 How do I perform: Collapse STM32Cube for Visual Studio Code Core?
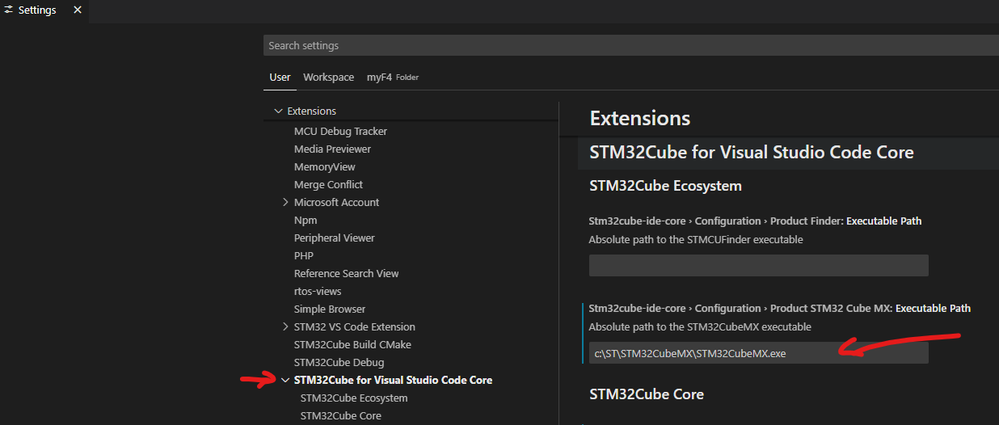285,380
